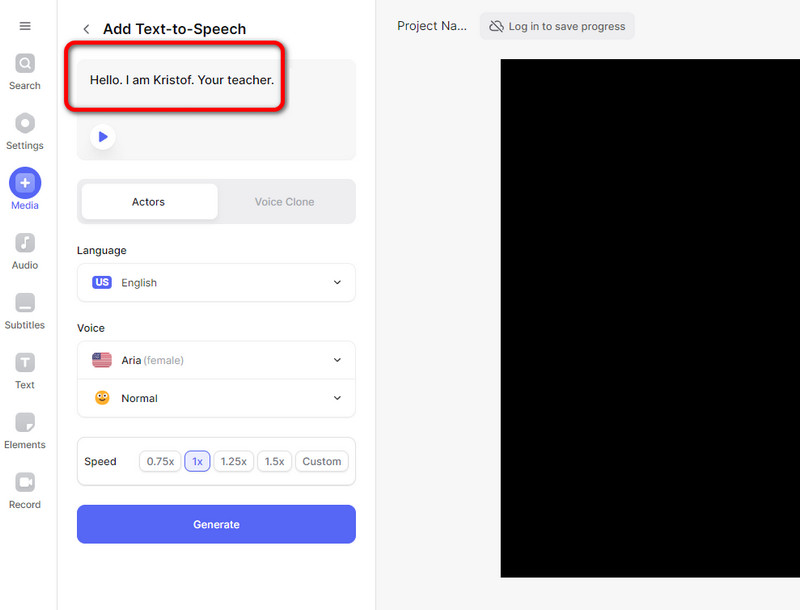Play the text-to-speech preview
The height and width of the screenshot is (610, 800).
(102, 136)
